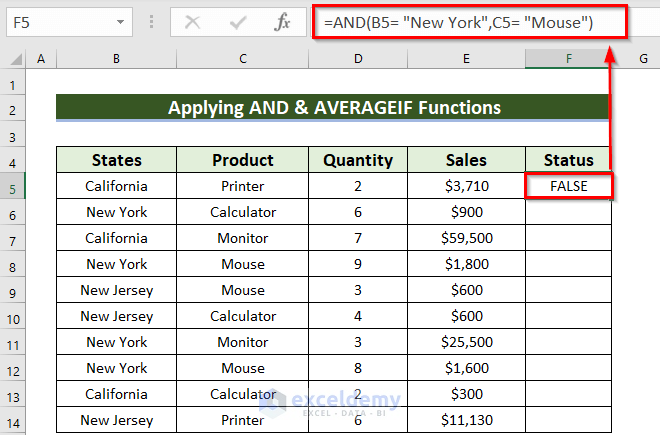Click the New Jersey cell in row 14
This screenshot has height=435, width=660.
[117, 420]
